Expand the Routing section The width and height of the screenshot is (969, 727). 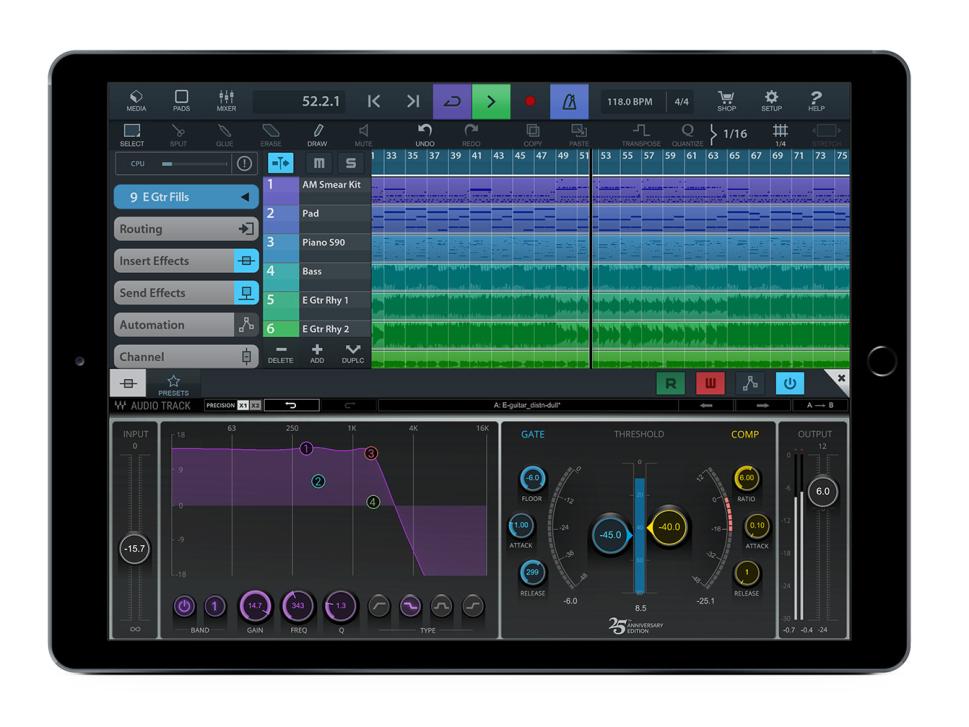point(187,229)
